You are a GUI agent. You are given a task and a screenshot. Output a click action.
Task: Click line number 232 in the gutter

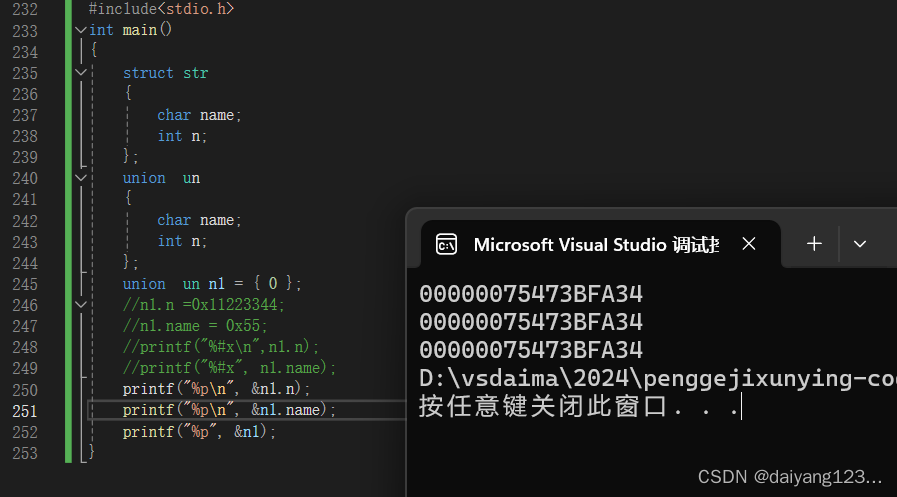(25, 9)
